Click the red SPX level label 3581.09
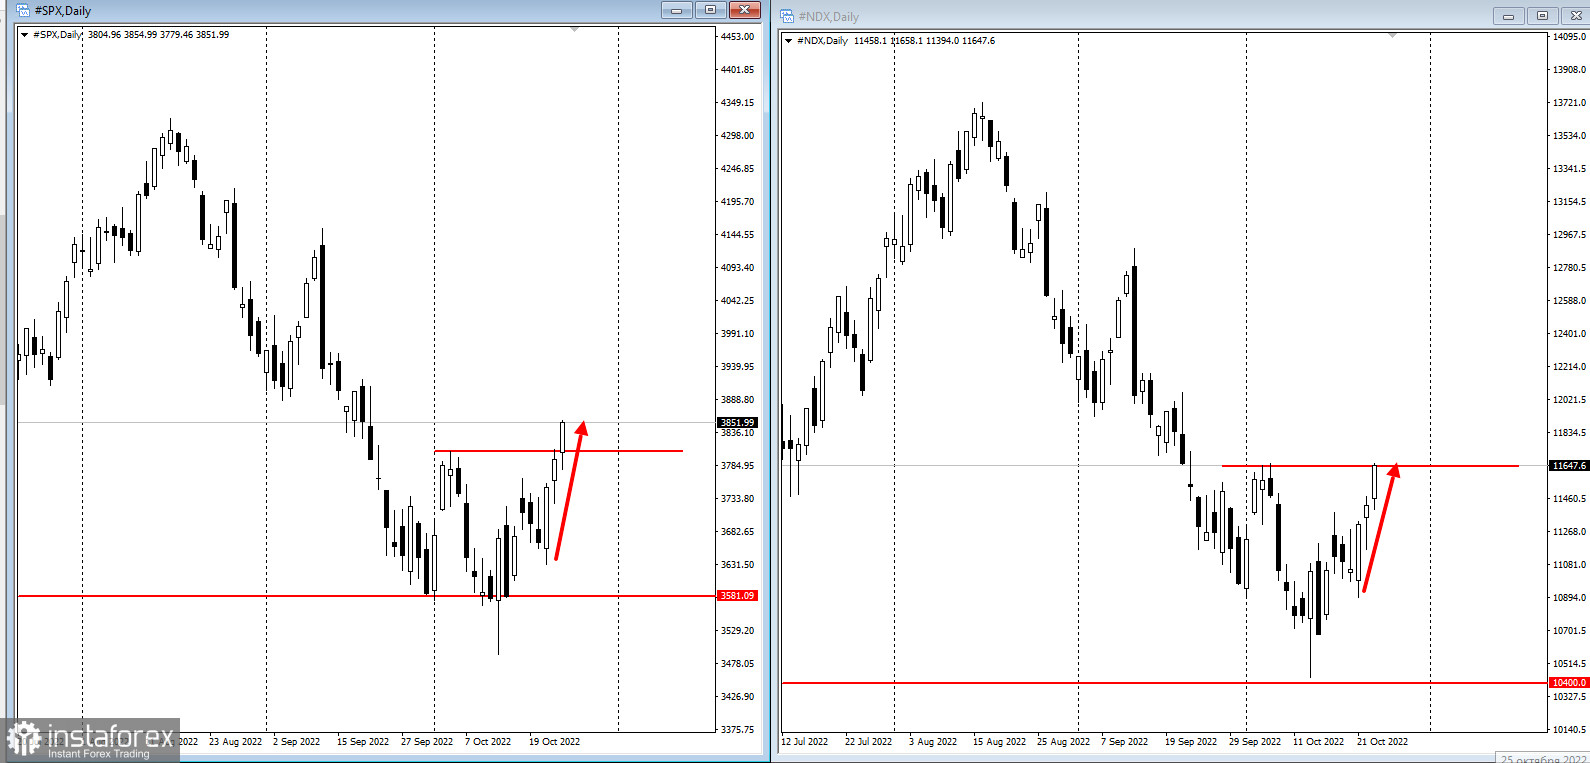 [738, 596]
